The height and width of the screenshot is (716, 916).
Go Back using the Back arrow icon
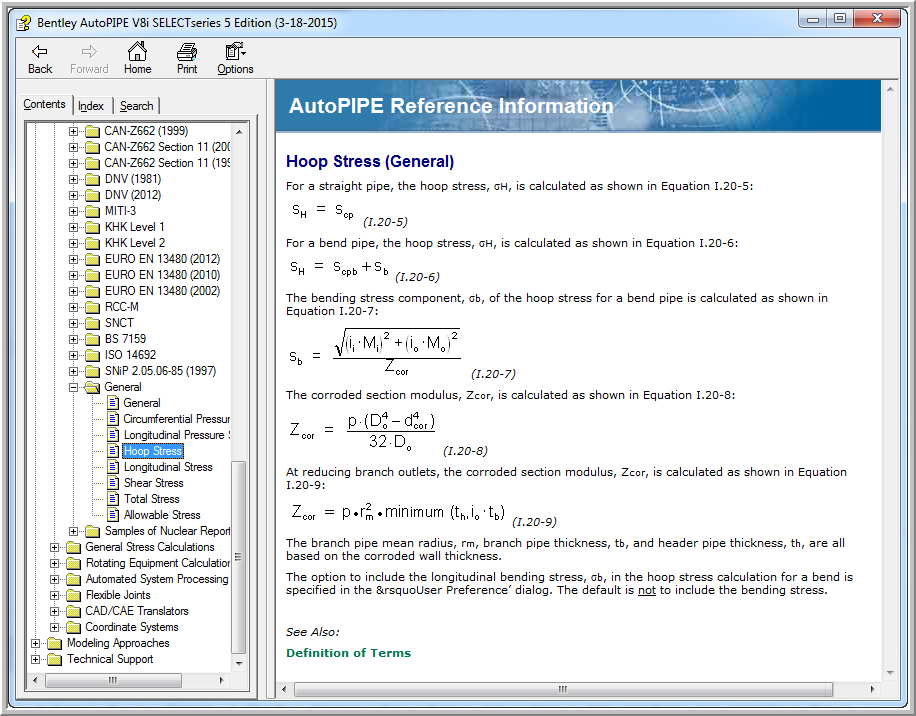pos(40,52)
